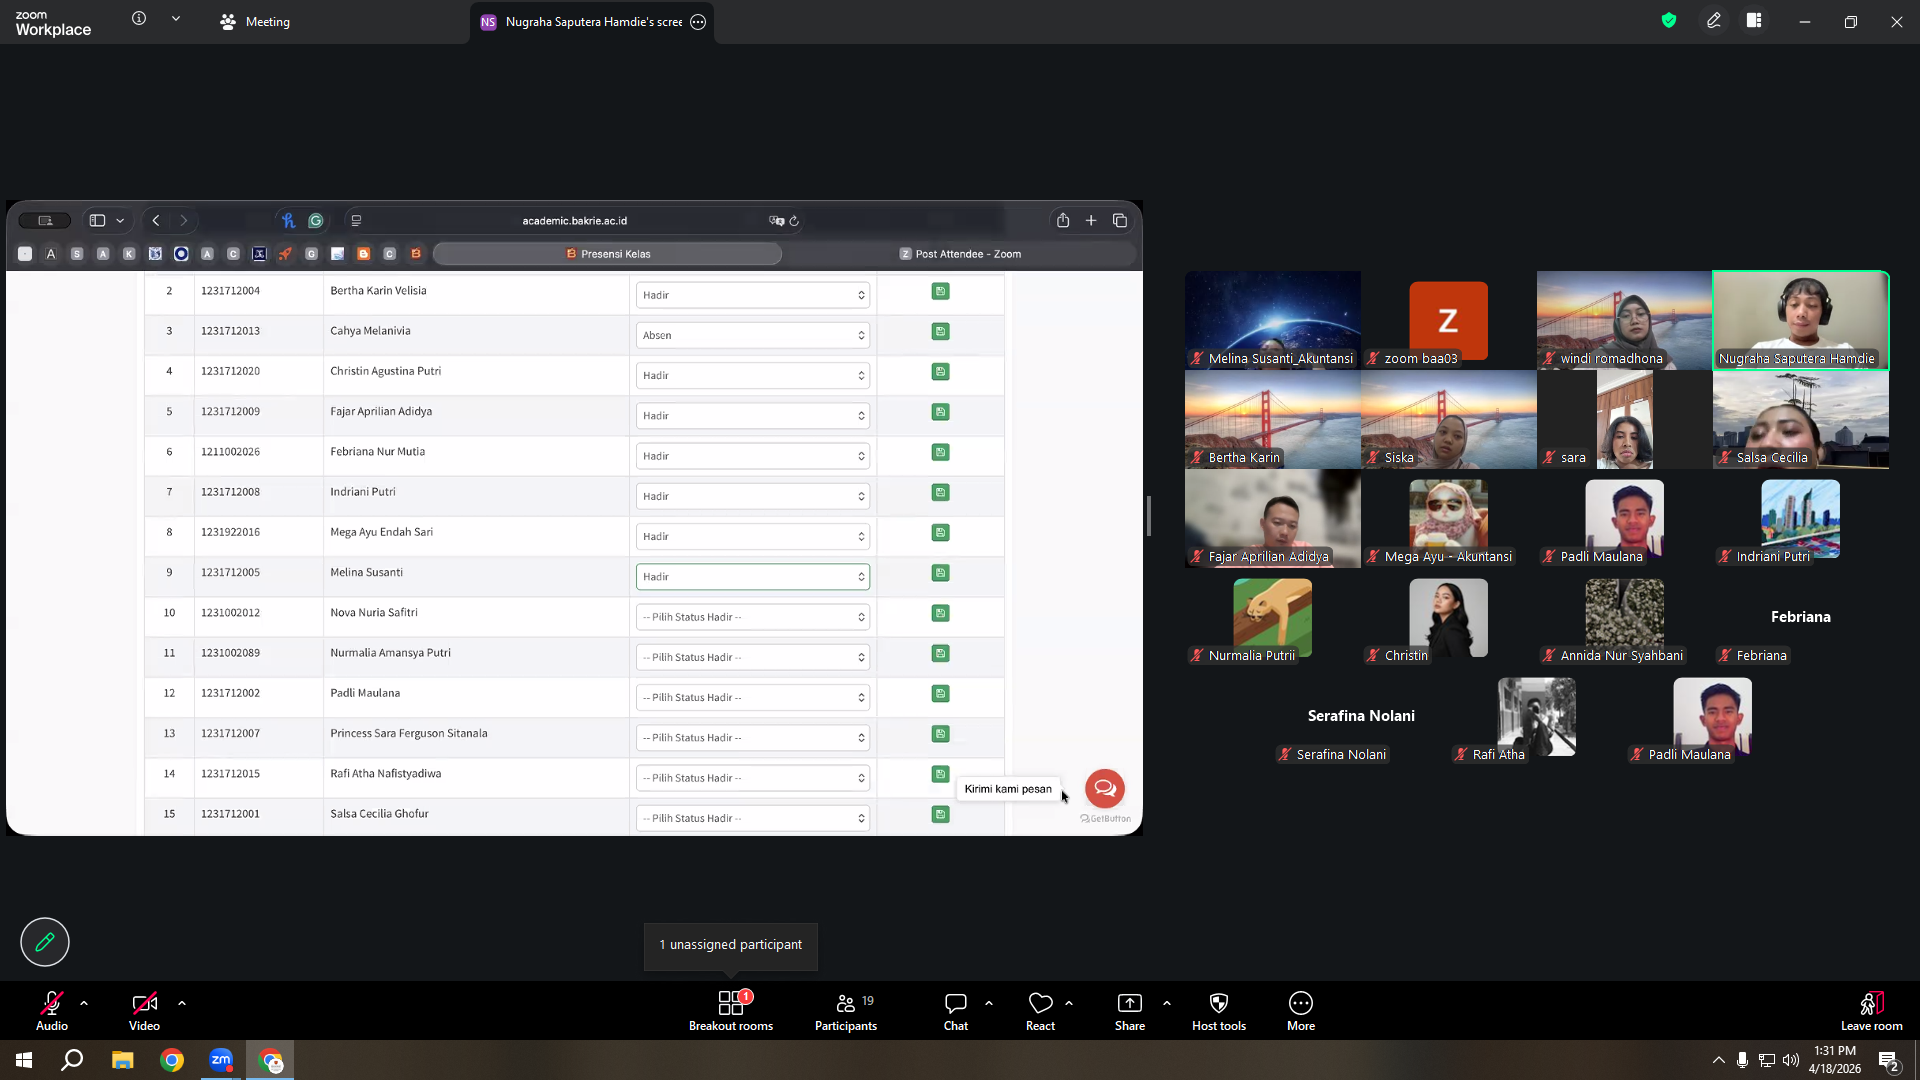Open Windows notification center
The height and width of the screenshot is (1080, 1920).
click(1888, 1061)
